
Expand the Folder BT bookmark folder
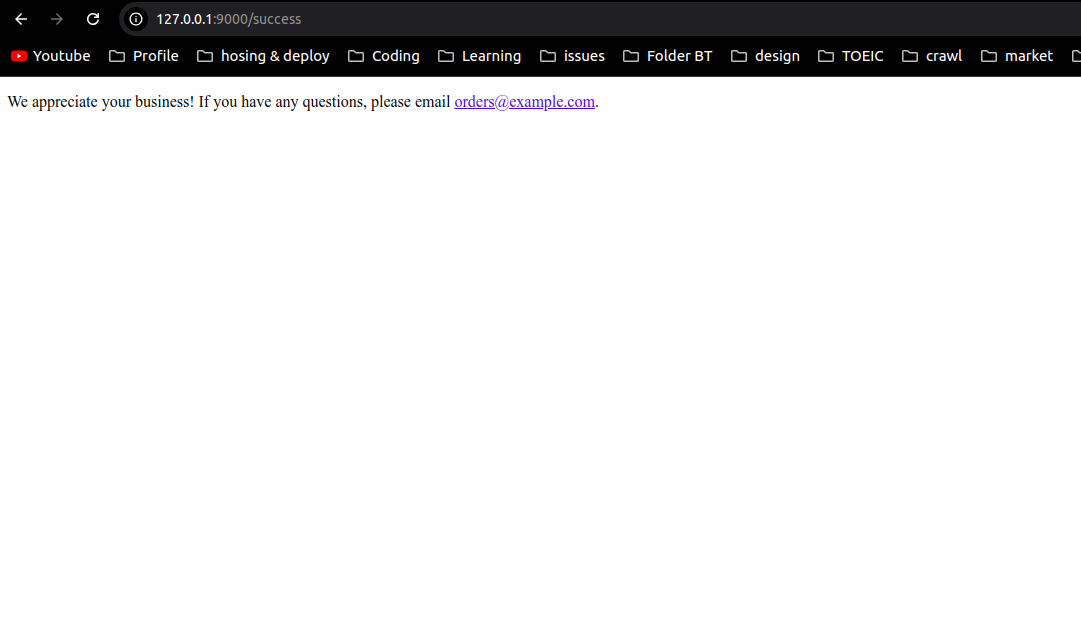[x=667, y=55]
